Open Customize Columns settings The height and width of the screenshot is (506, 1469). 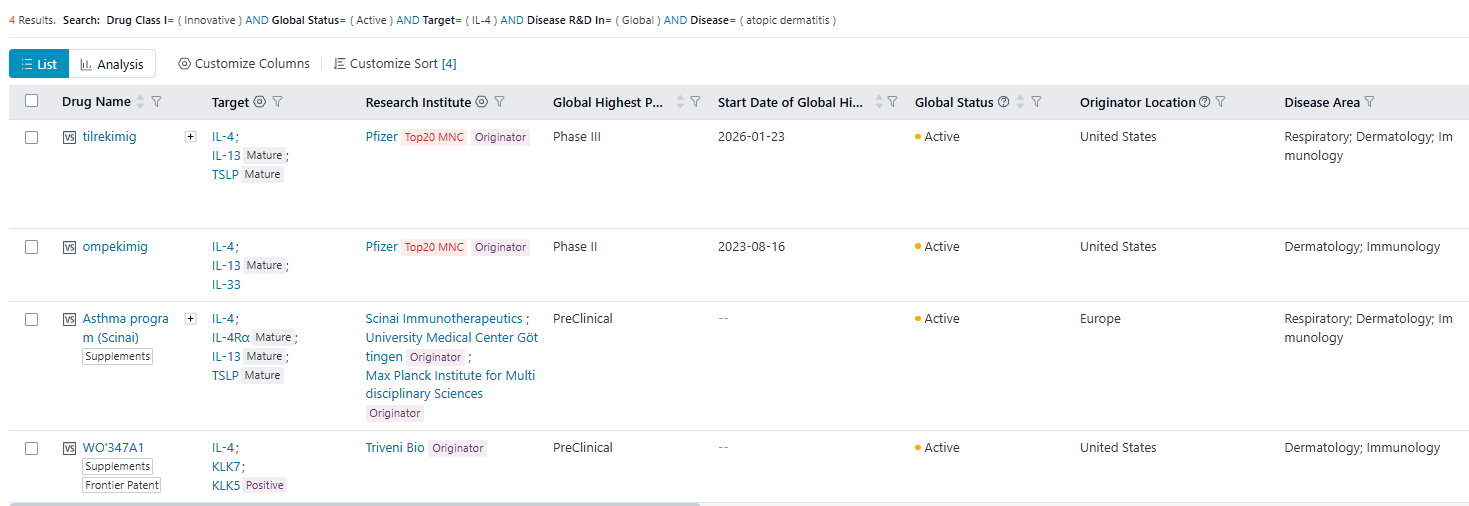tap(244, 64)
